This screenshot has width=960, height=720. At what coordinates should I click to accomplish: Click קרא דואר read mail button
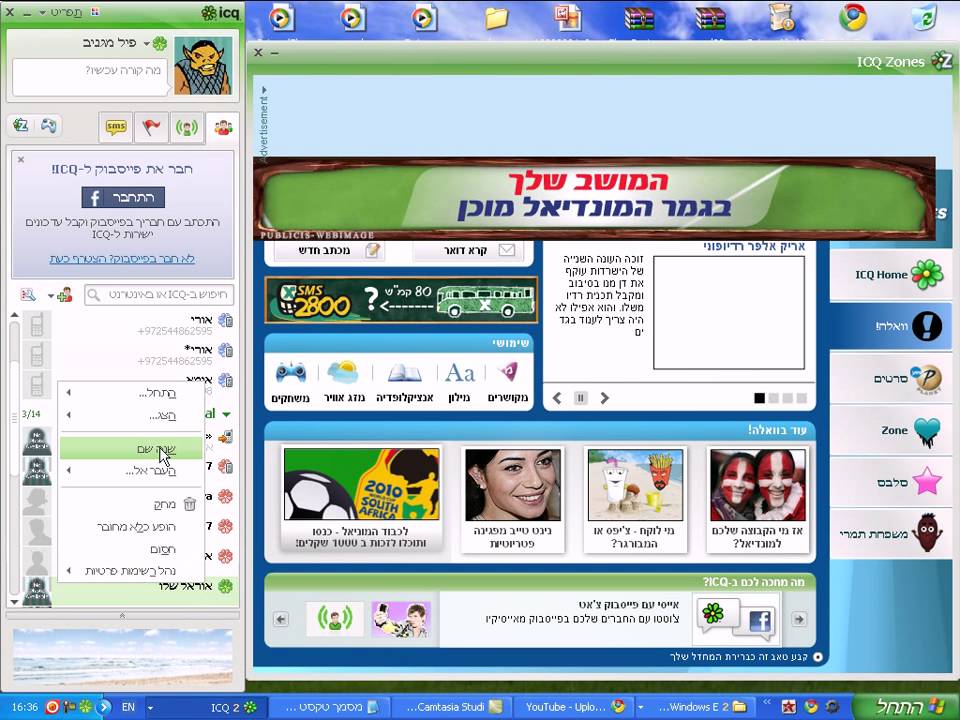[469, 250]
